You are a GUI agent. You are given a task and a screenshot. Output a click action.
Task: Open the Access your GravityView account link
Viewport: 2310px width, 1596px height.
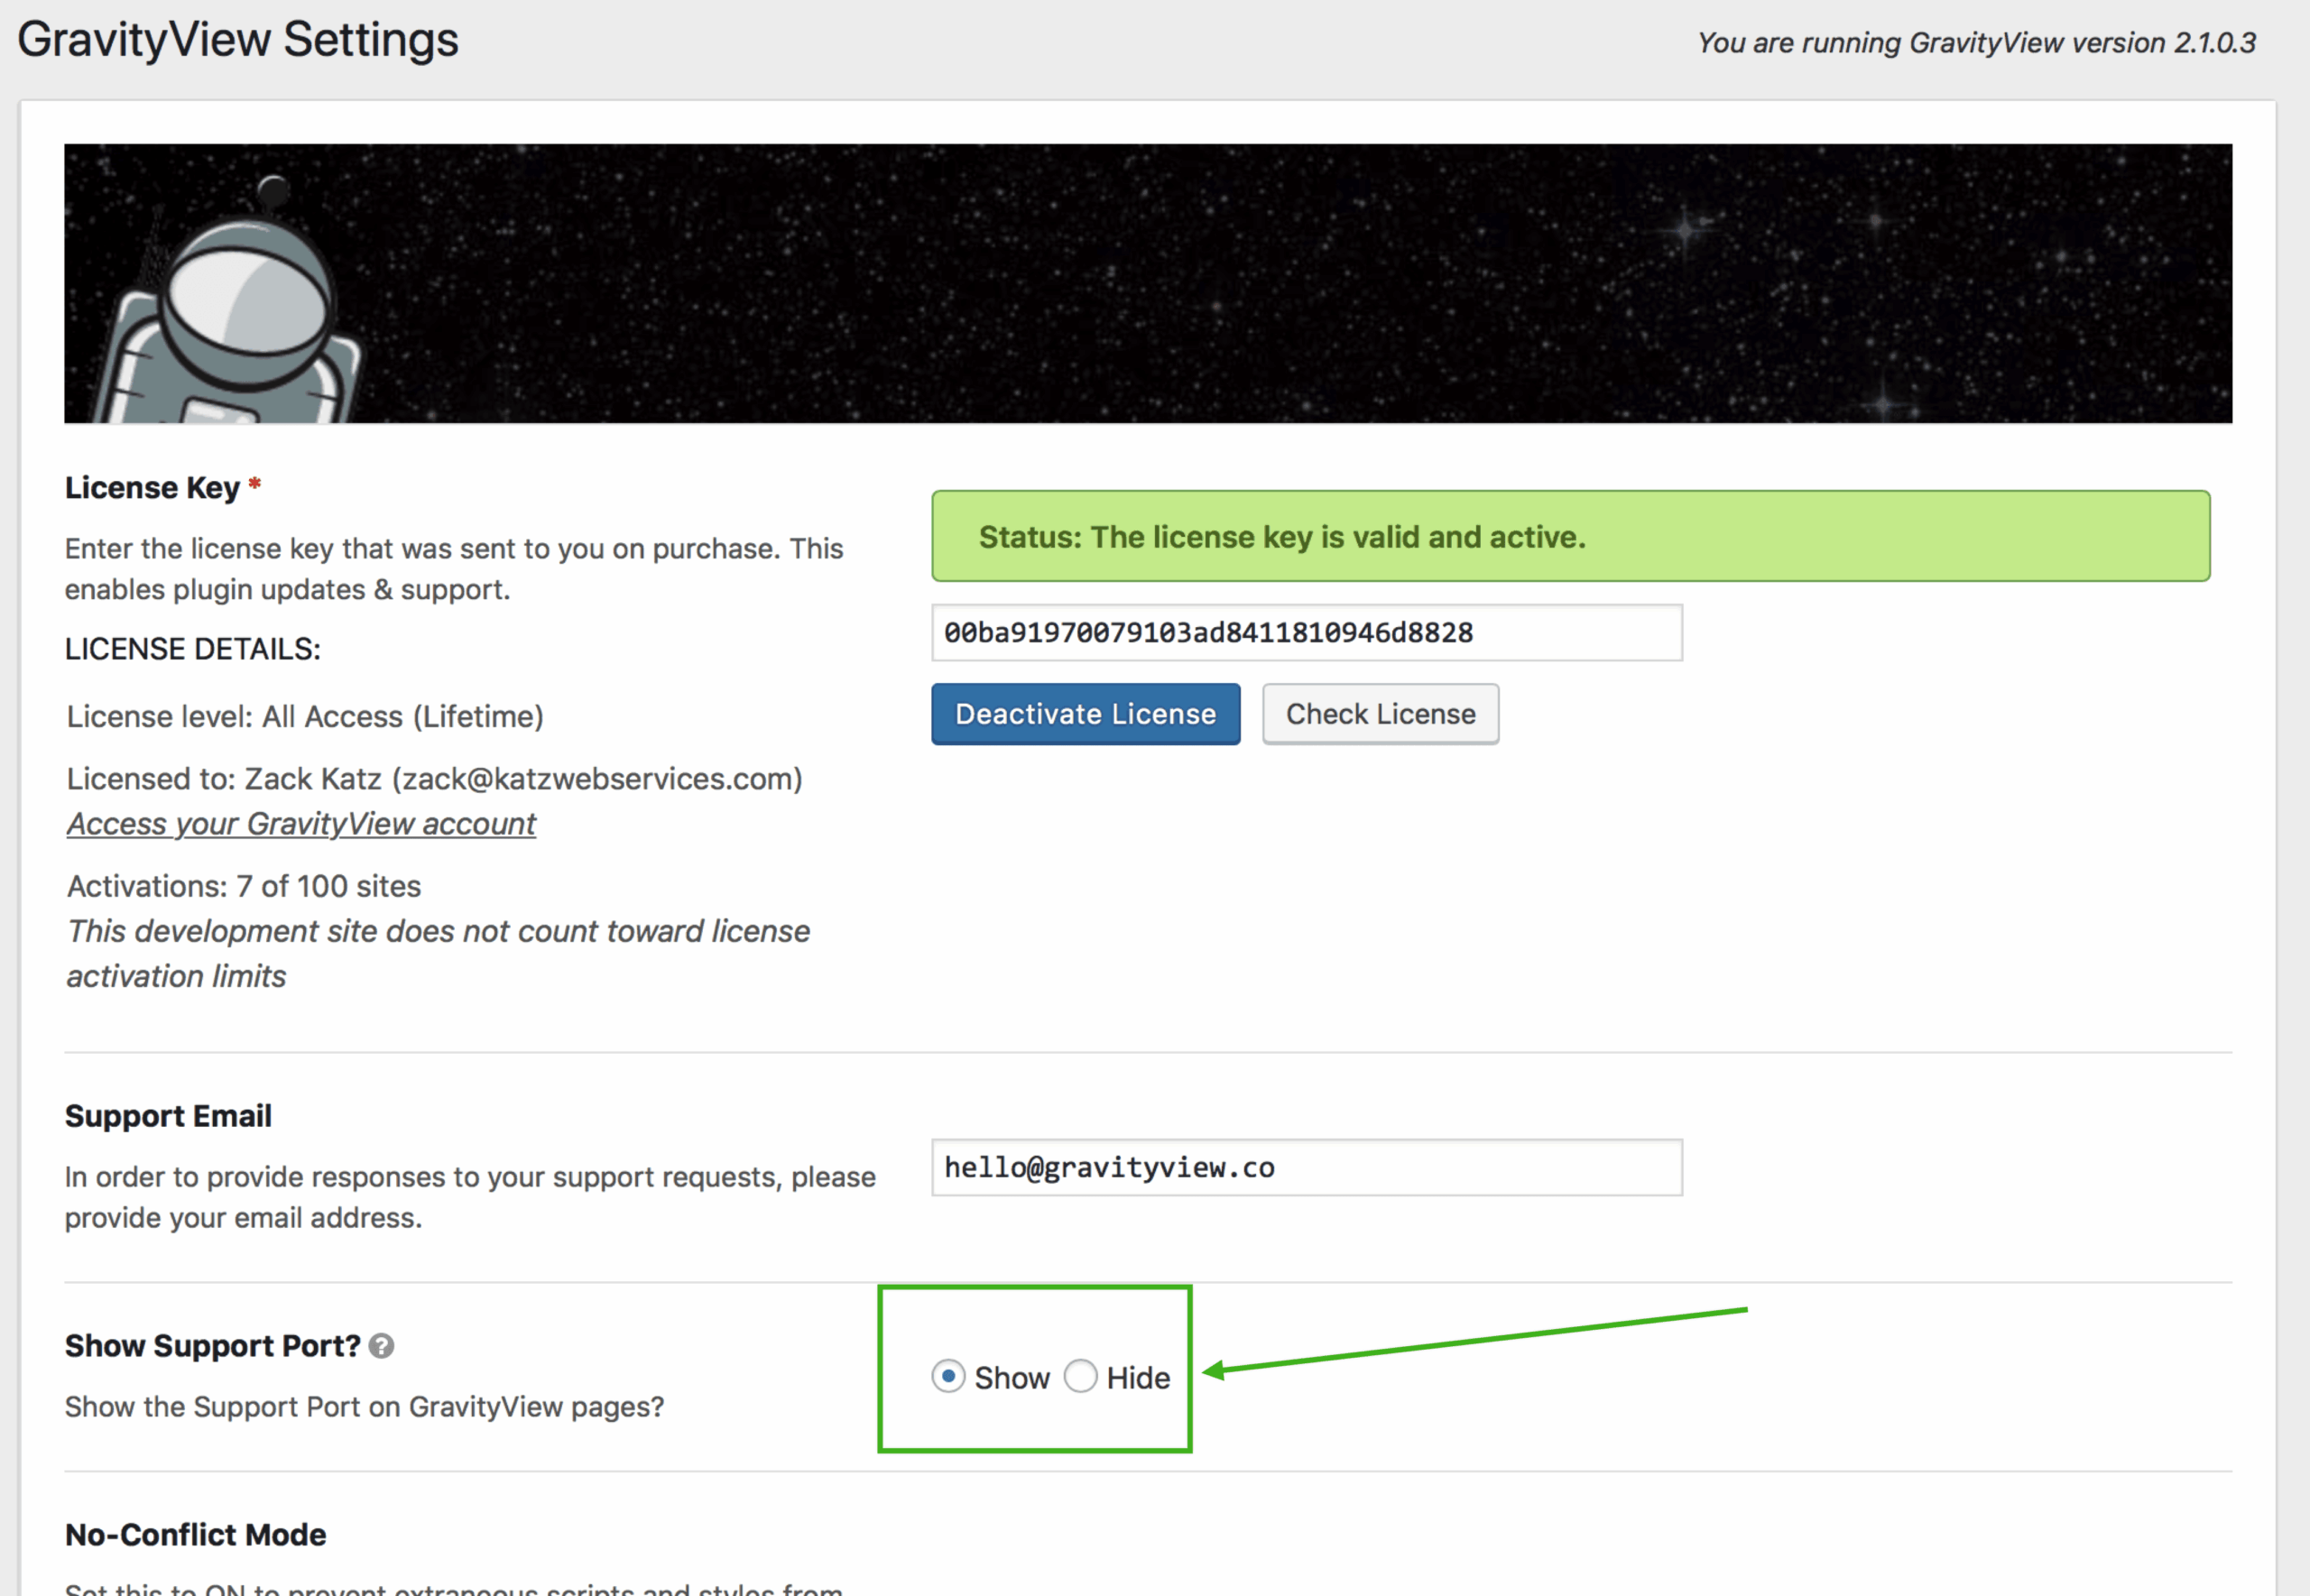301,824
